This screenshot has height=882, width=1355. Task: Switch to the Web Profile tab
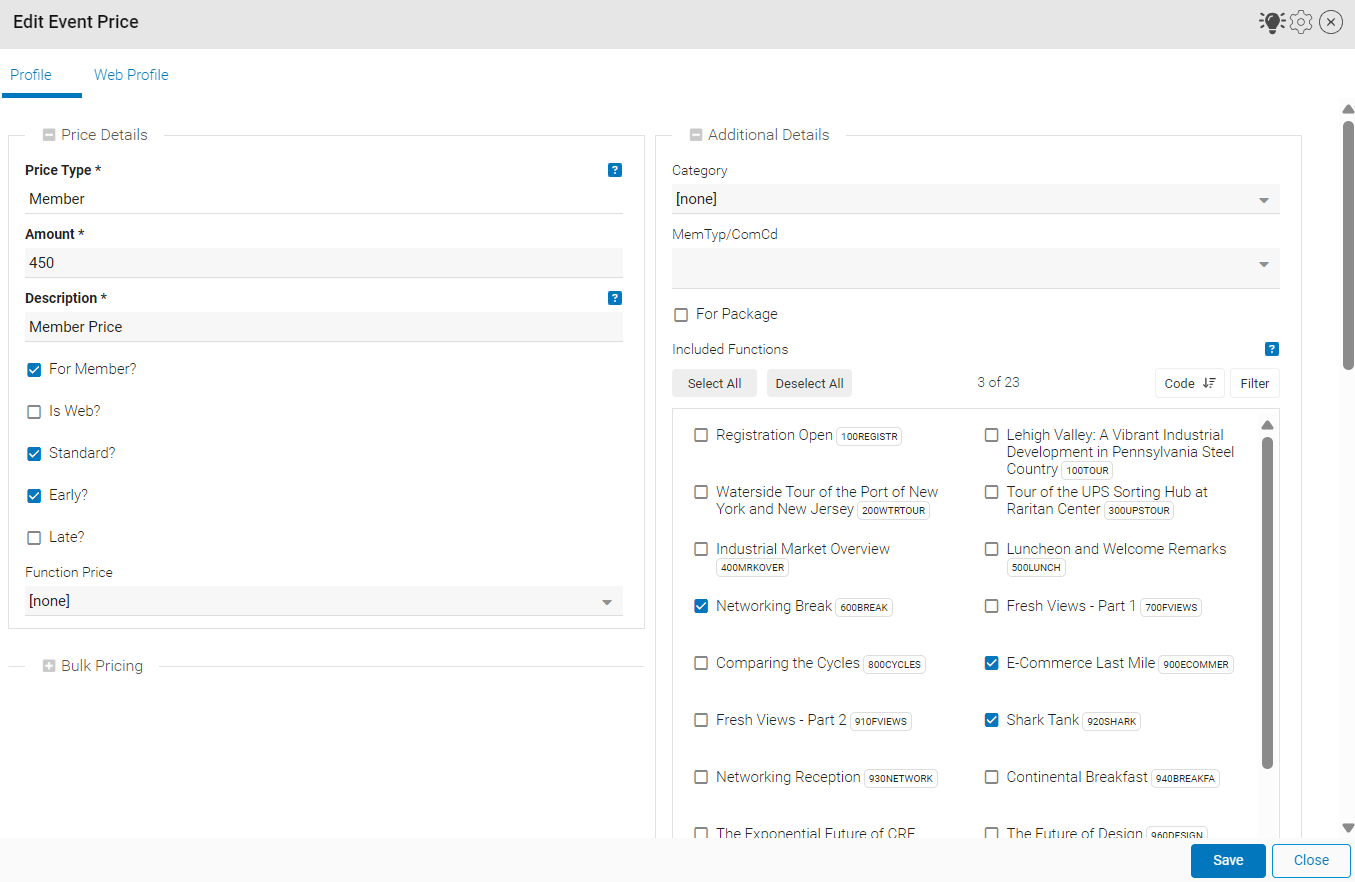[131, 75]
